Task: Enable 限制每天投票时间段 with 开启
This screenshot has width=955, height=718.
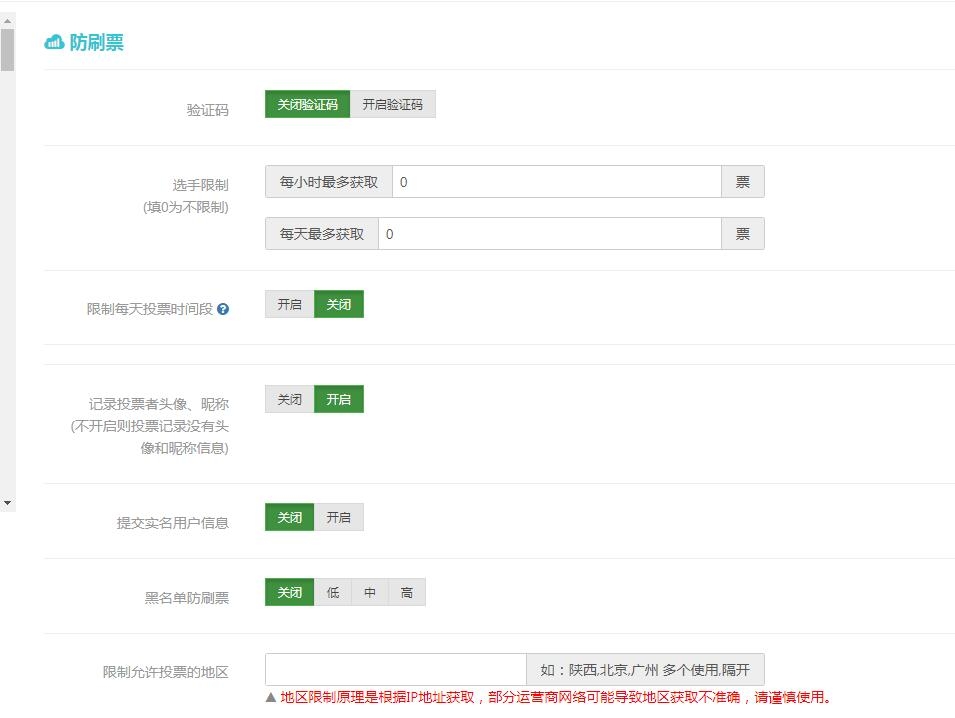Action: click(x=289, y=304)
